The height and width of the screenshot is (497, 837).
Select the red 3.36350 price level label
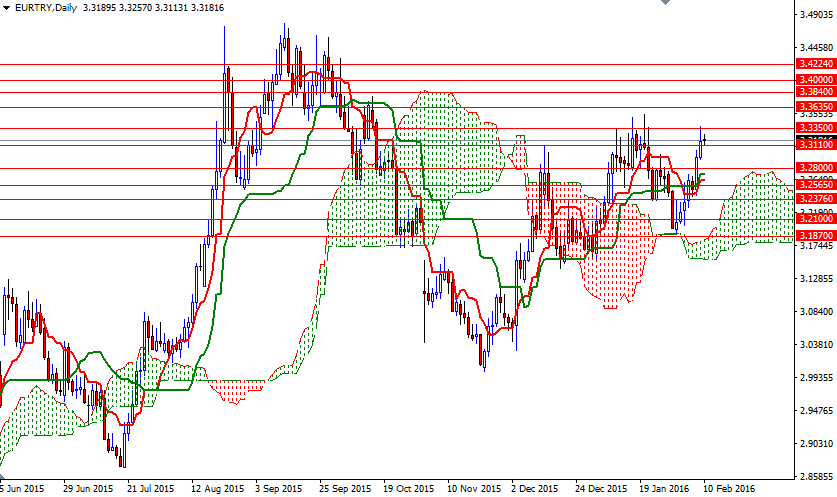(x=815, y=107)
